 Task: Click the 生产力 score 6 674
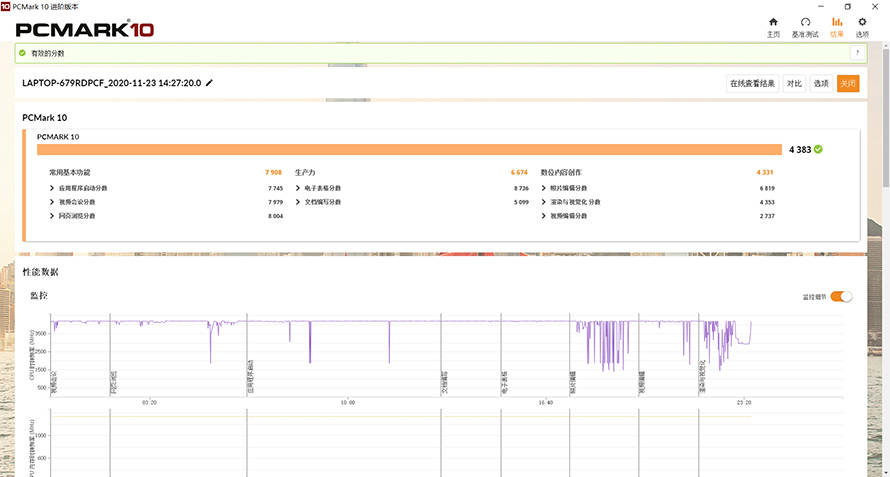[x=519, y=172]
